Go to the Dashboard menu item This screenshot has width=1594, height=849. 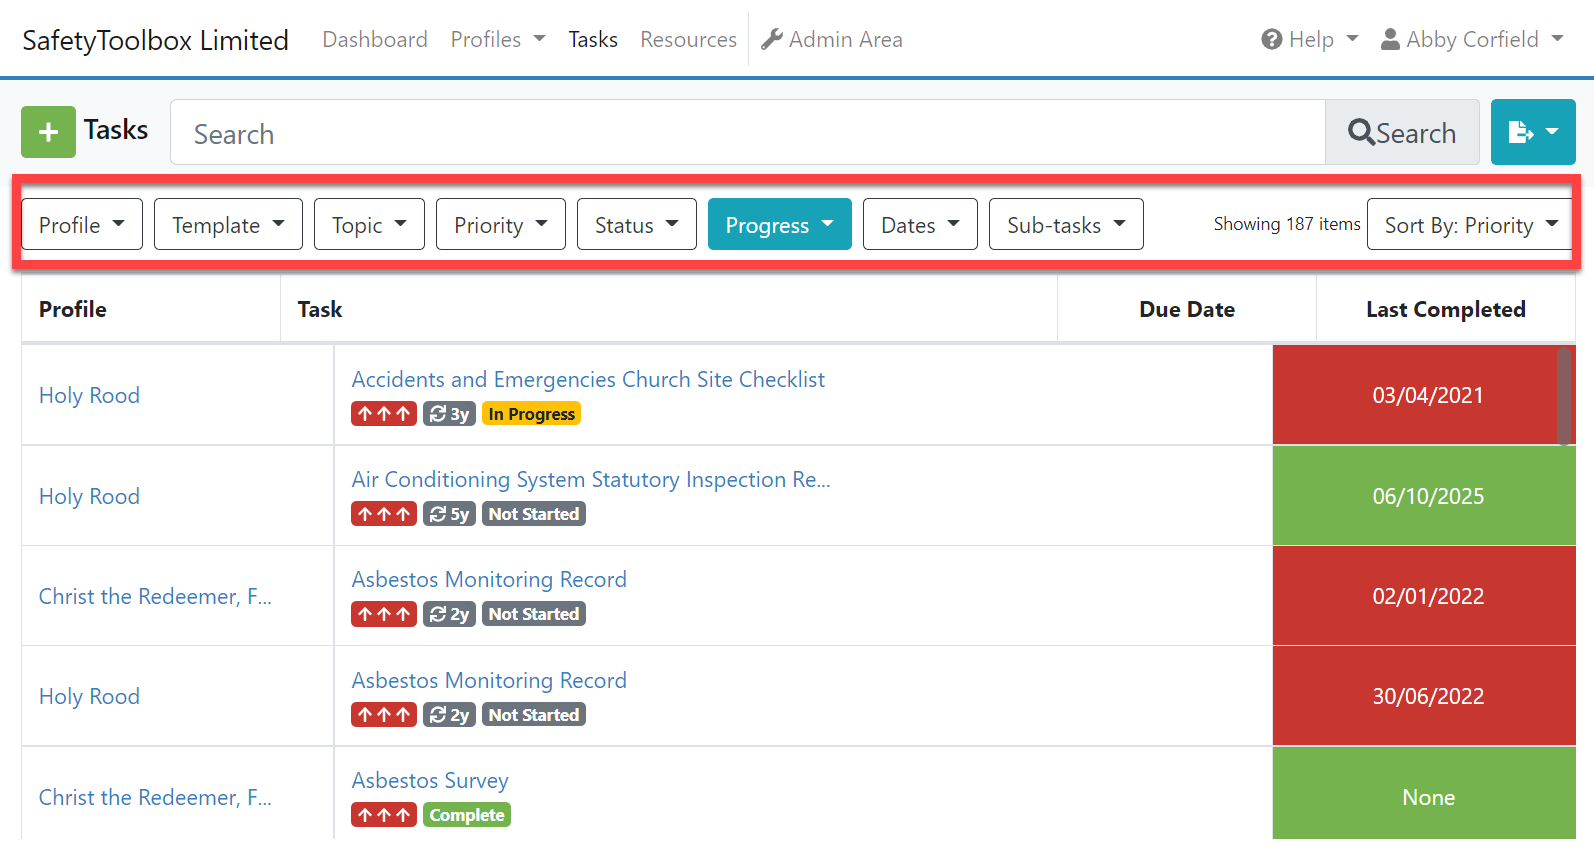pyautogui.click(x=374, y=40)
